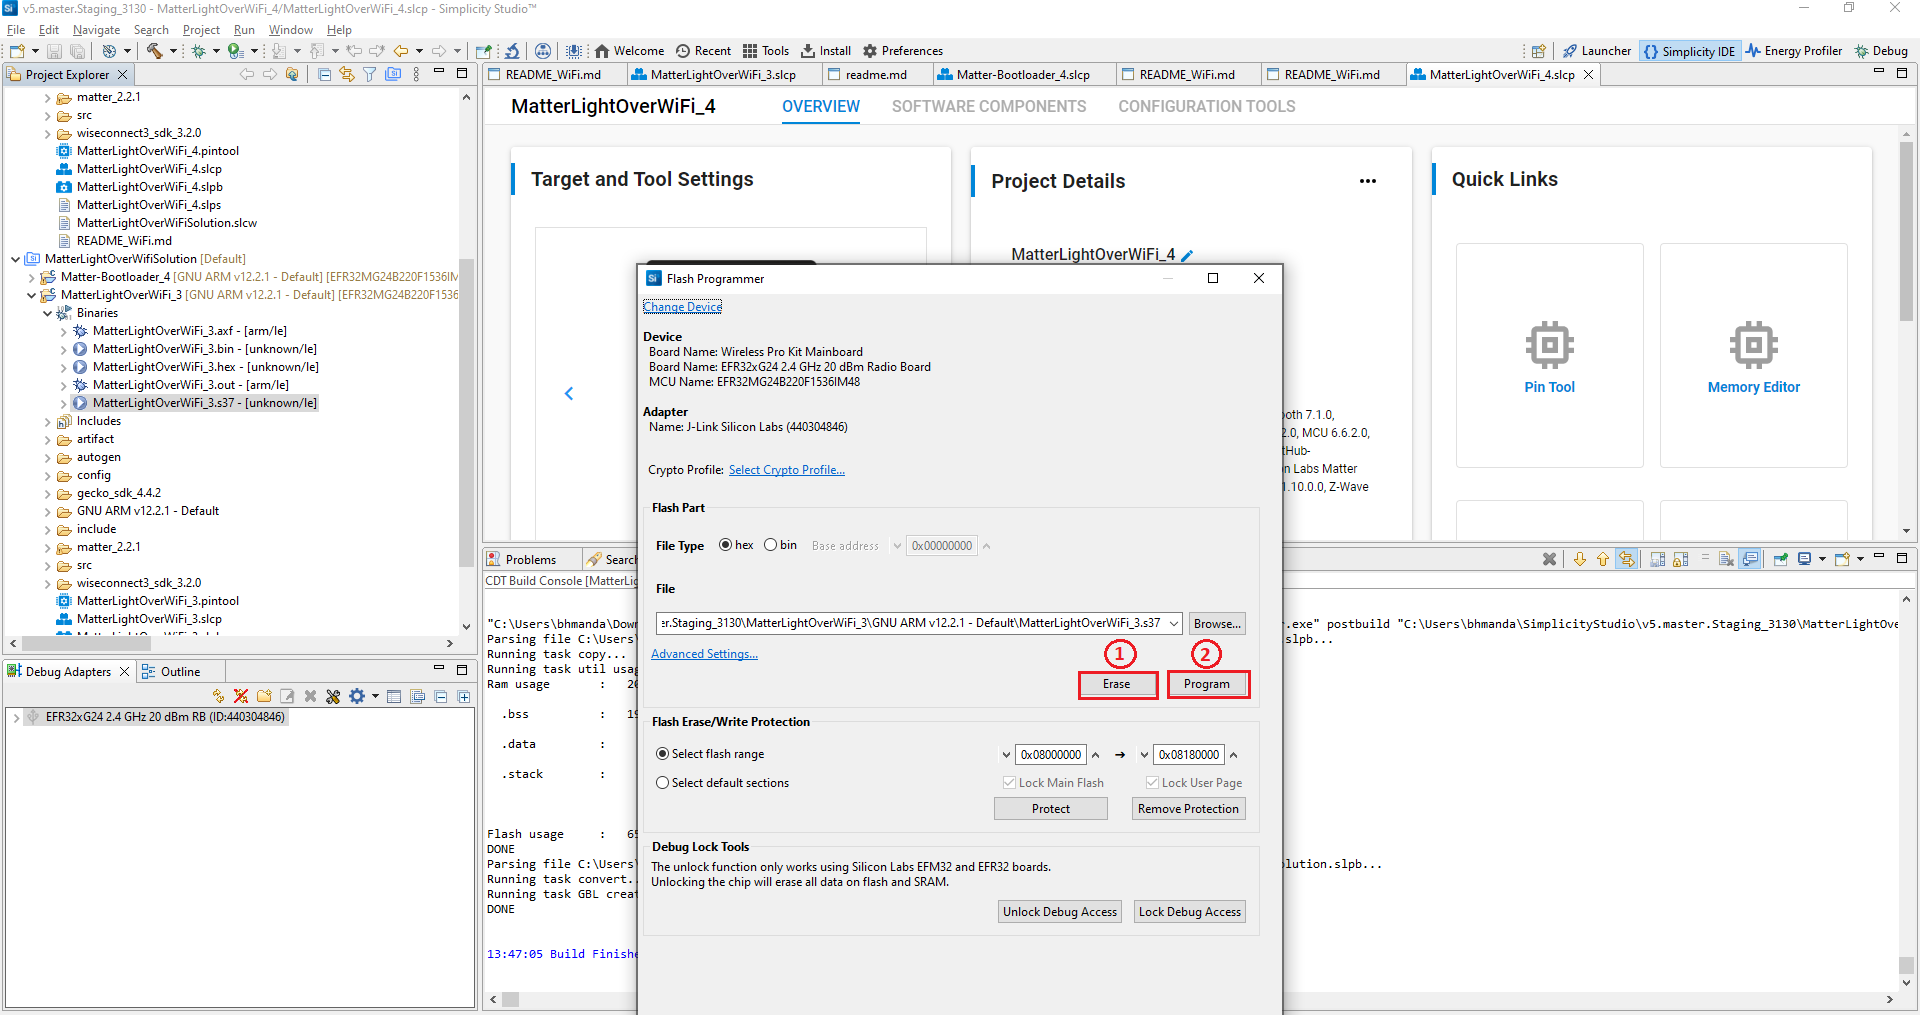
Task: Click Open Perspective icon near Launcher
Action: (x=1539, y=51)
